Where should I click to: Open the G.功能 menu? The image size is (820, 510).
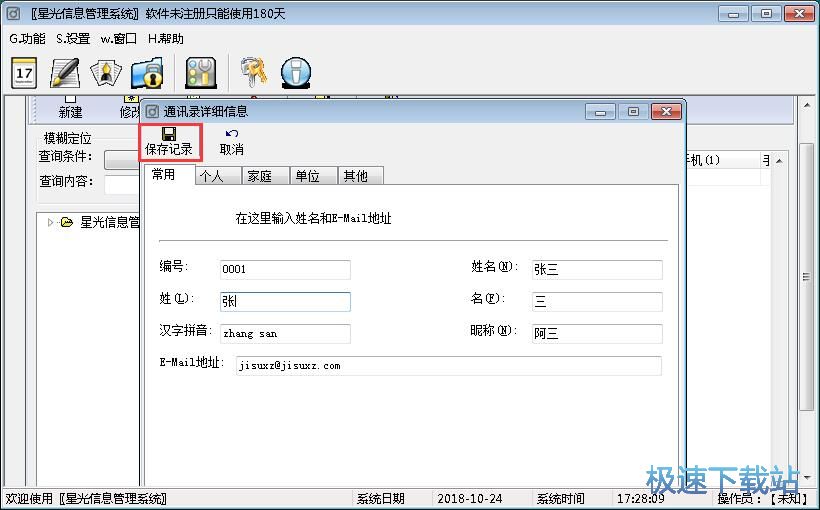pos(27,39)
